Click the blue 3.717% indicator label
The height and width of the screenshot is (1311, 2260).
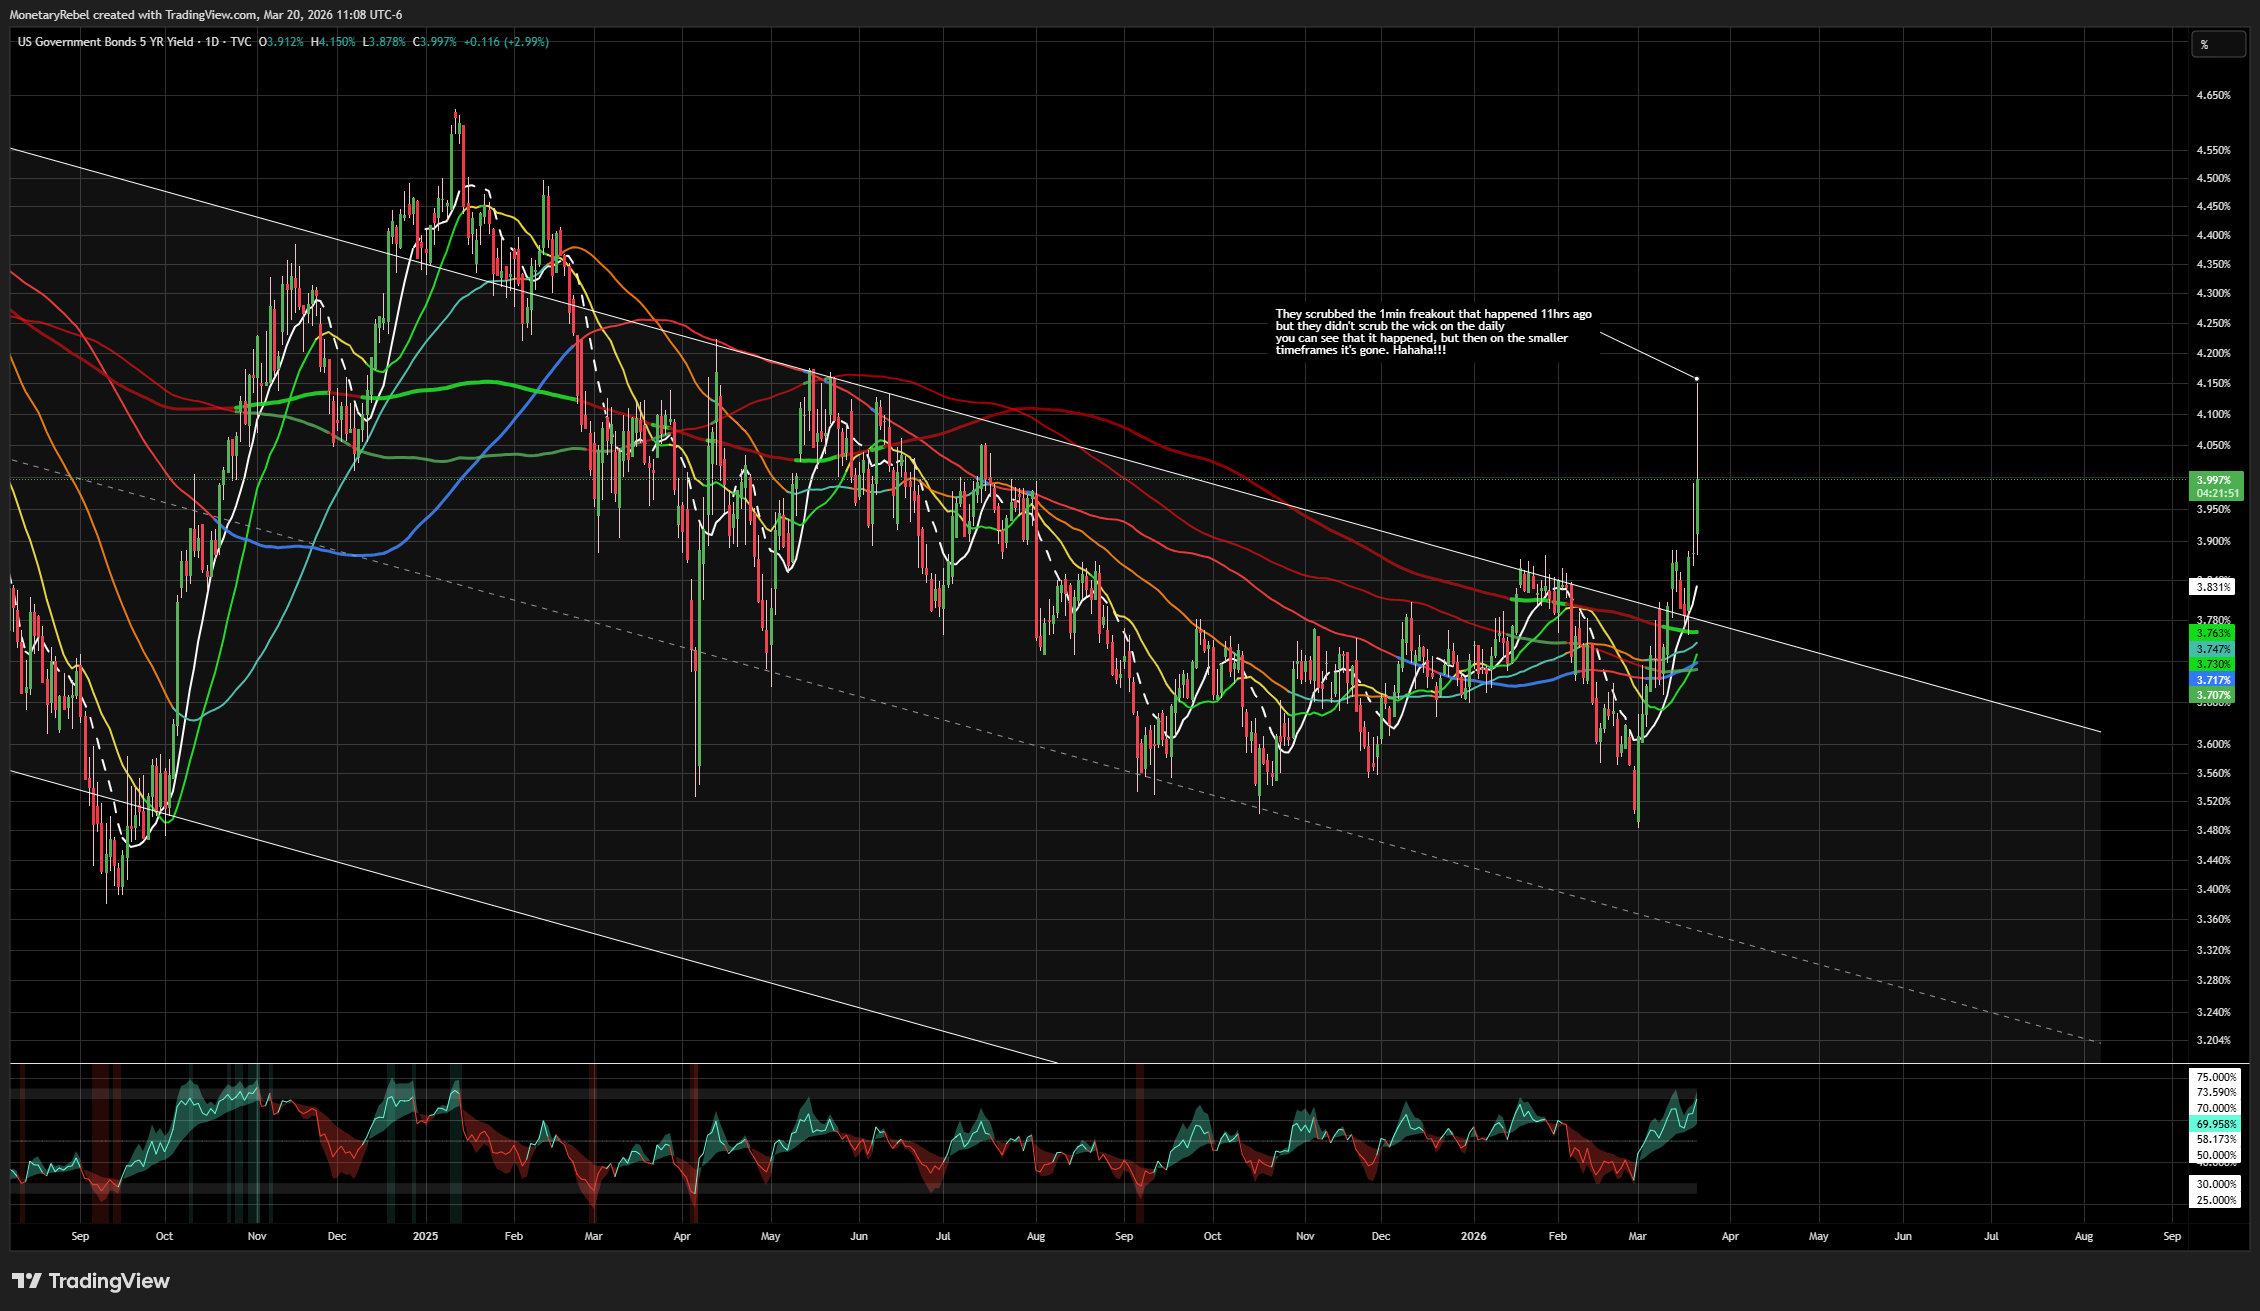pos(2213,680)
